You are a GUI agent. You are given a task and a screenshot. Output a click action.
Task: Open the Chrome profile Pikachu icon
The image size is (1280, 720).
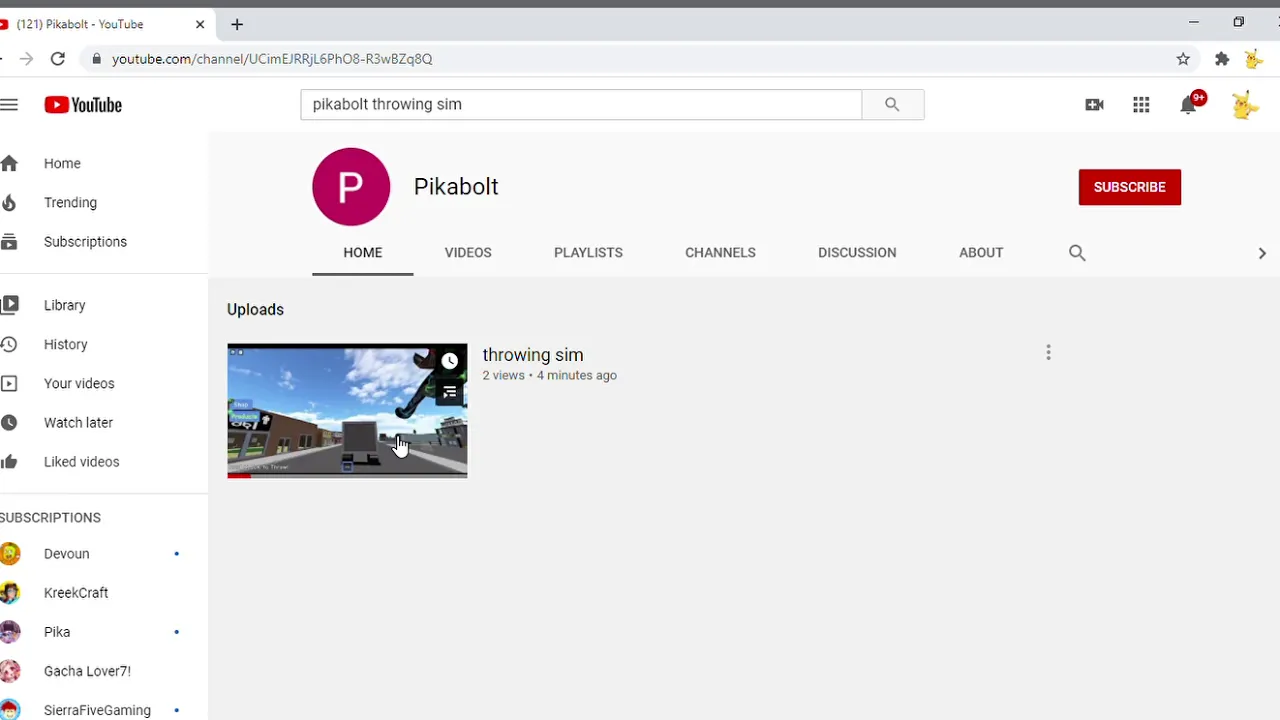pyautogui.click(x=1254, y=59)
